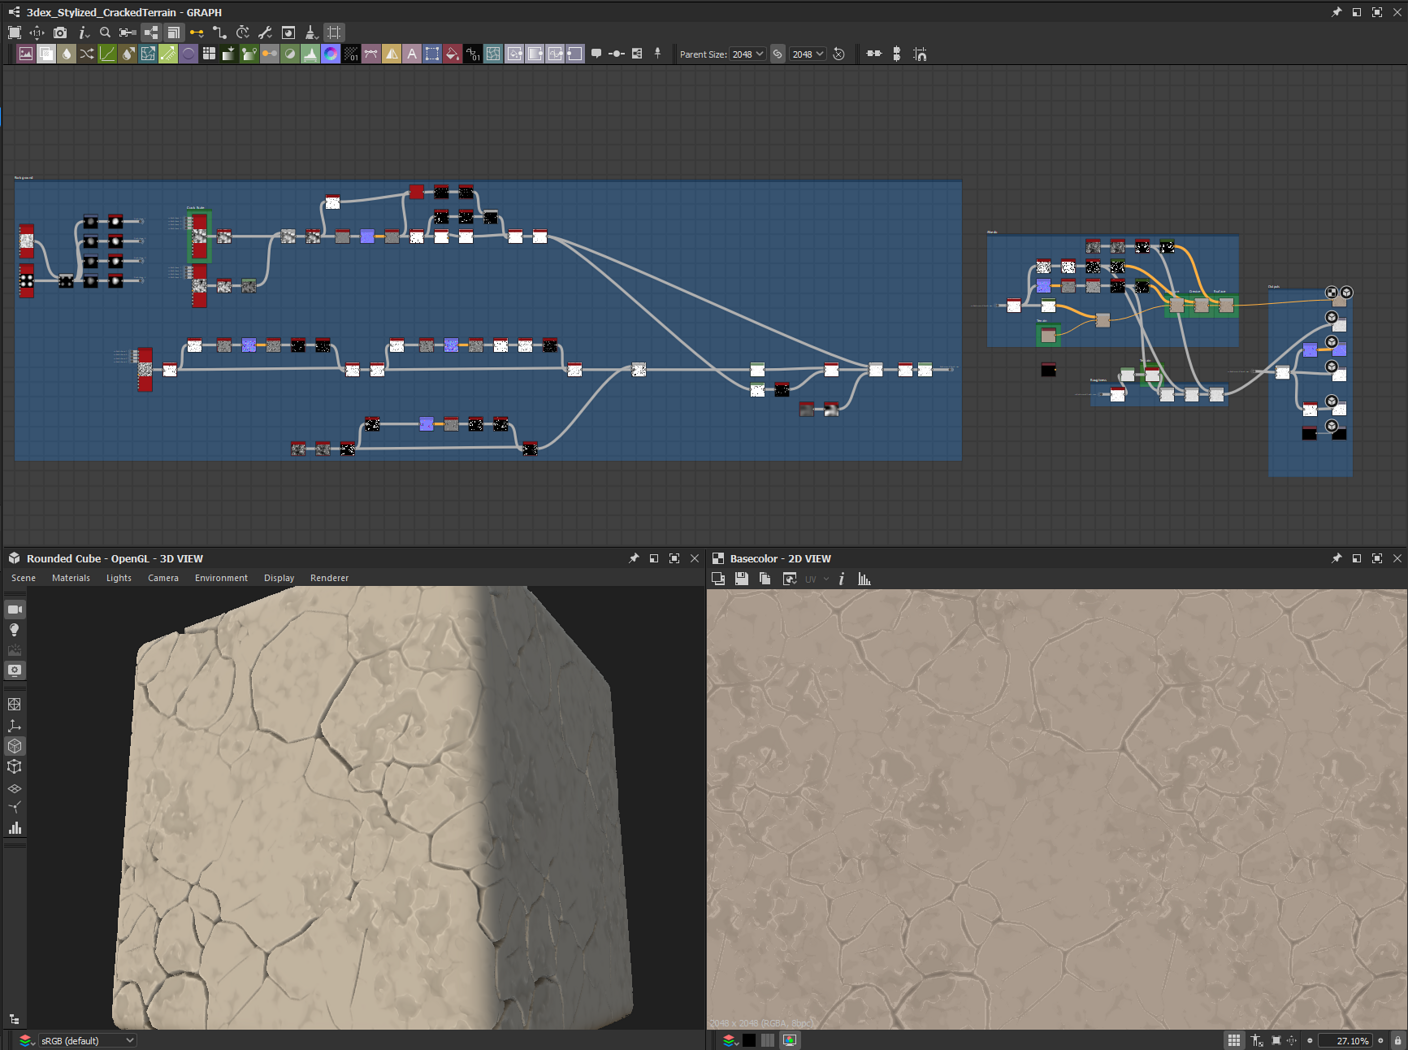Screen dimensions: 1408x1050
Task: Toggle the zoom lock in 2D view status bar
Action: (1397, 1041)
